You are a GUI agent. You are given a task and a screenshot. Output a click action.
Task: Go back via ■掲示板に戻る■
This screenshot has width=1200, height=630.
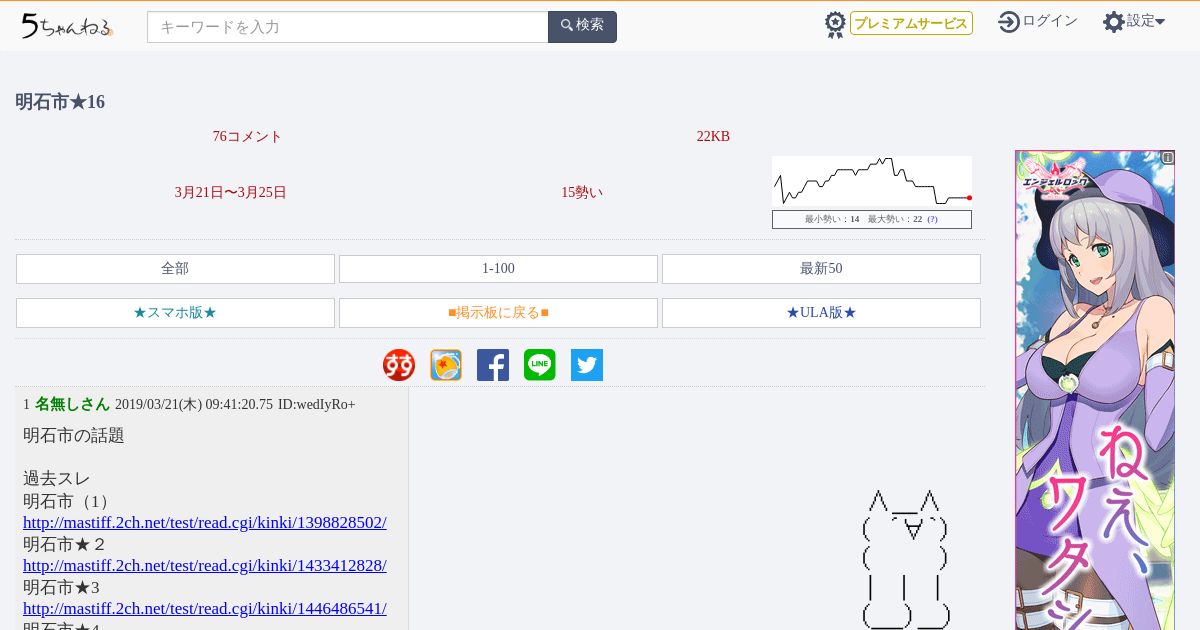(498, 313)
